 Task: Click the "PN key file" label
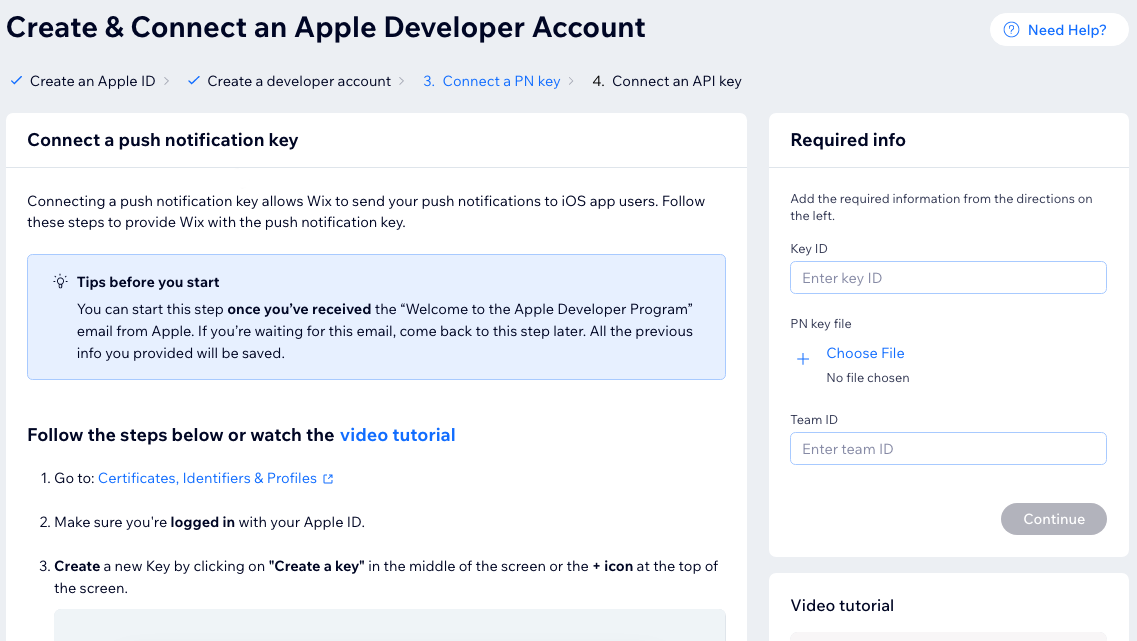tap(821, 324)
